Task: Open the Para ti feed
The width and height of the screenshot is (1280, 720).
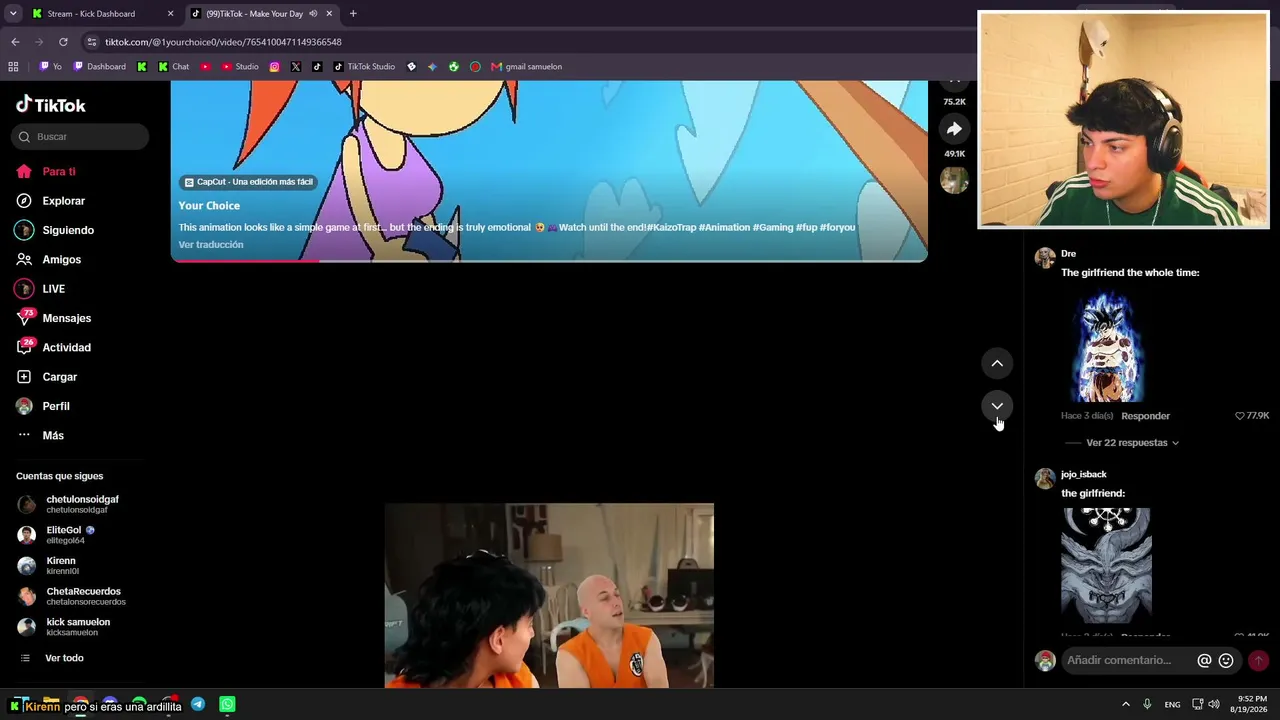Action: click(46, 171)
